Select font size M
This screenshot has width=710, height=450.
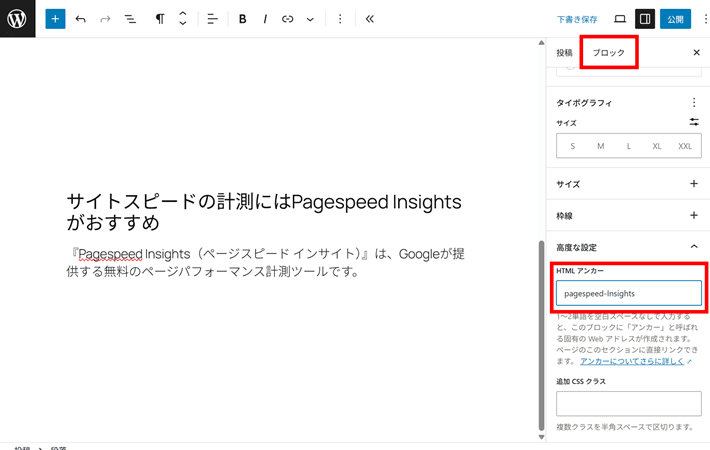(x=600, y=146)
